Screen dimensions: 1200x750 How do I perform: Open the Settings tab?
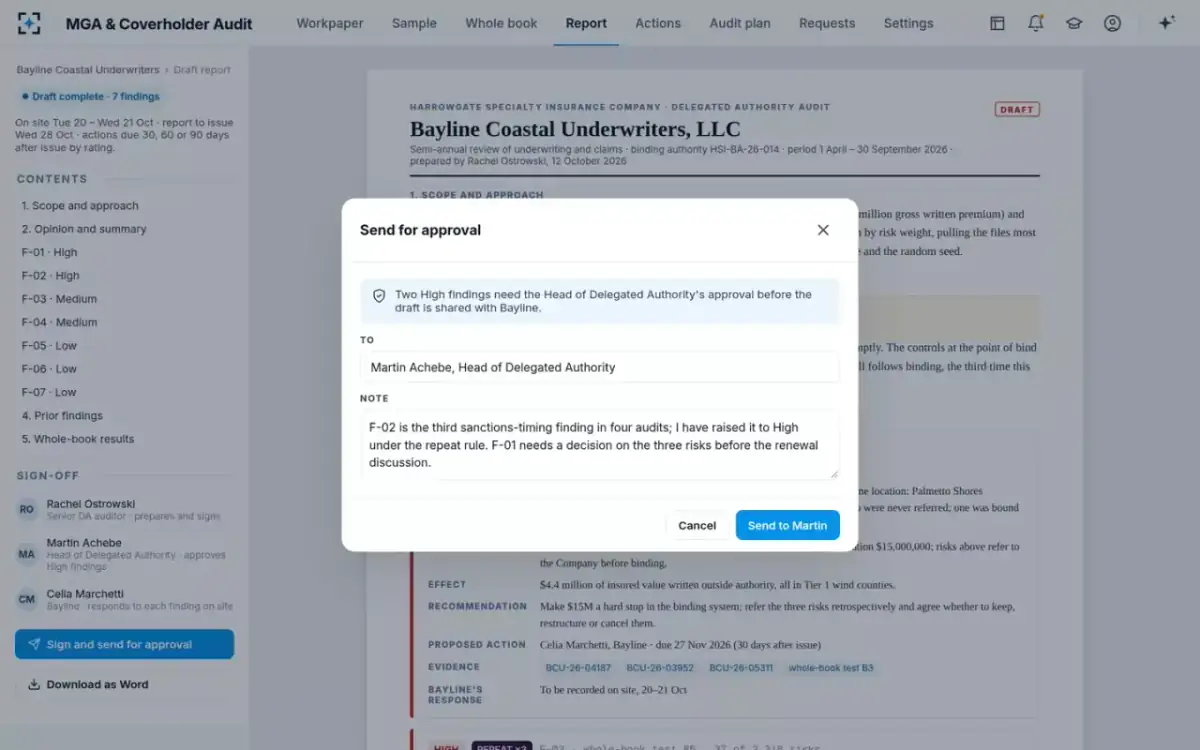908,23
